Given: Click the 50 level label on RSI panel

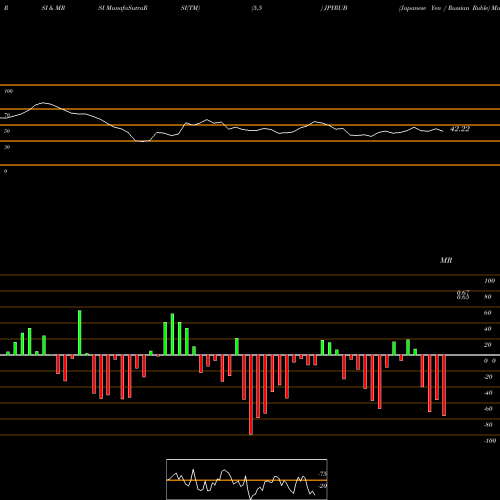Looking at the screenshot, I should (7, 131).
